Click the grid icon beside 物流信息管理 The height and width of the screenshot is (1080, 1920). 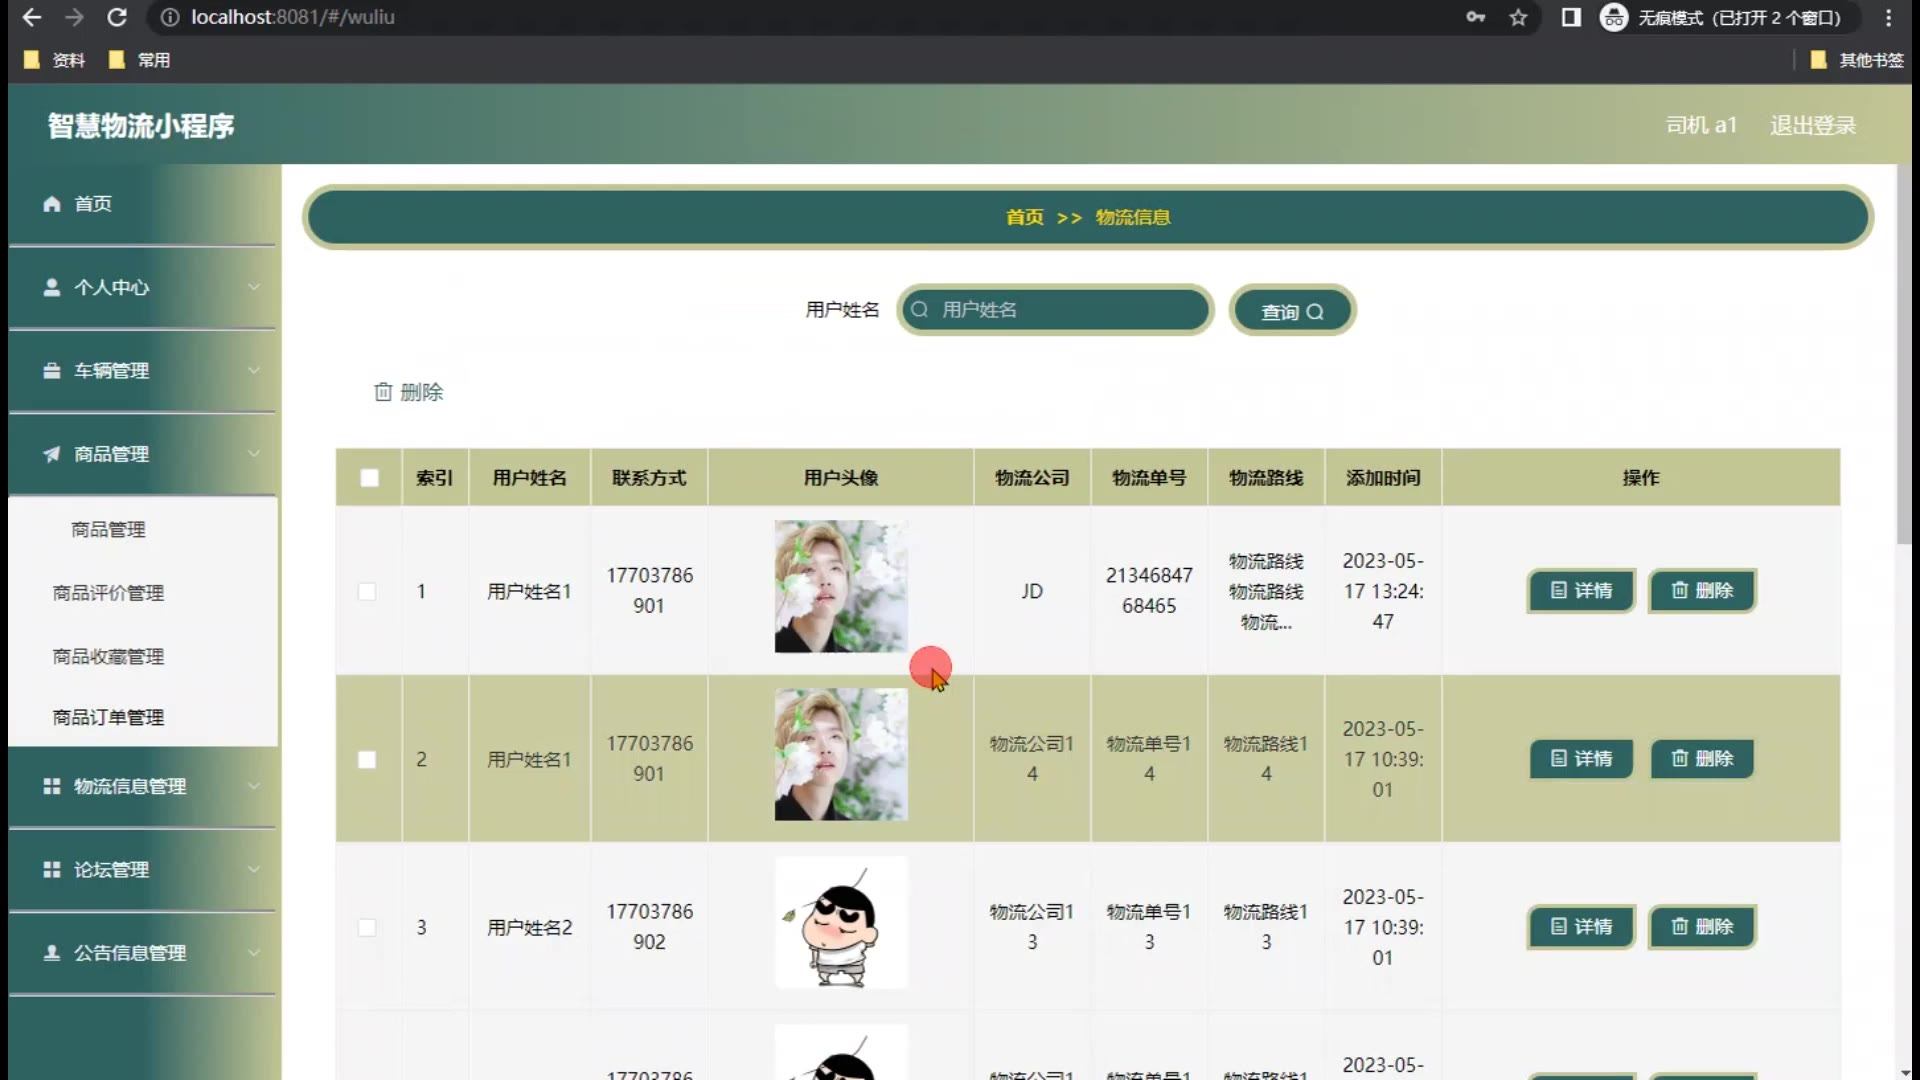[52, 787]
